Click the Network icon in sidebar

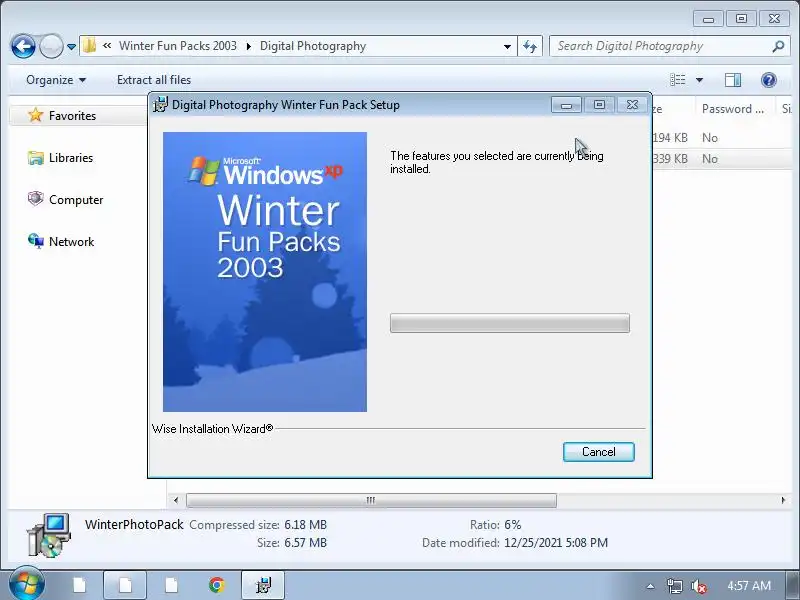[35, 240]
